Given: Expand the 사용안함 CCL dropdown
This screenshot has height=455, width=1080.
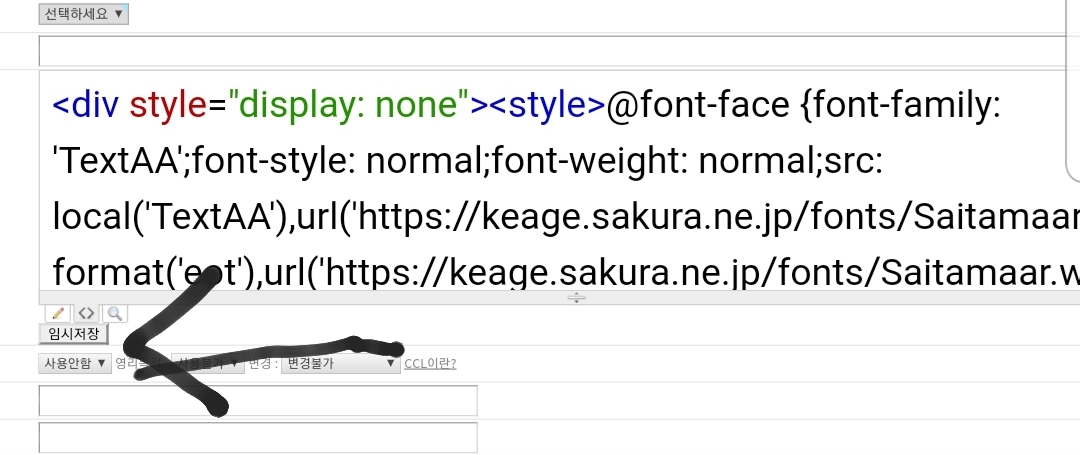Looking at the screenshot, I should point(75,363).
